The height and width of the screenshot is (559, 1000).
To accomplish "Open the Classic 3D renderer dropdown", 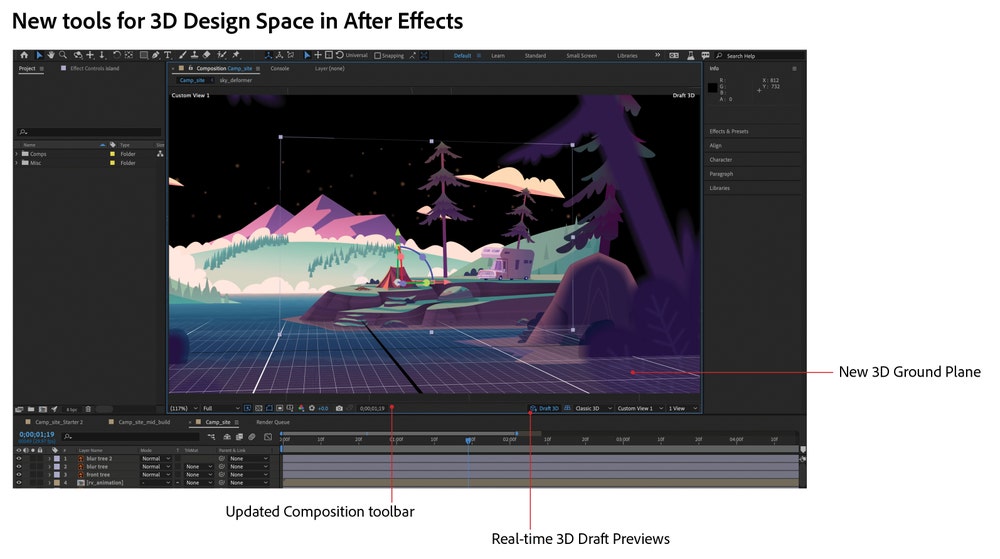I will (x=590, y=408).
